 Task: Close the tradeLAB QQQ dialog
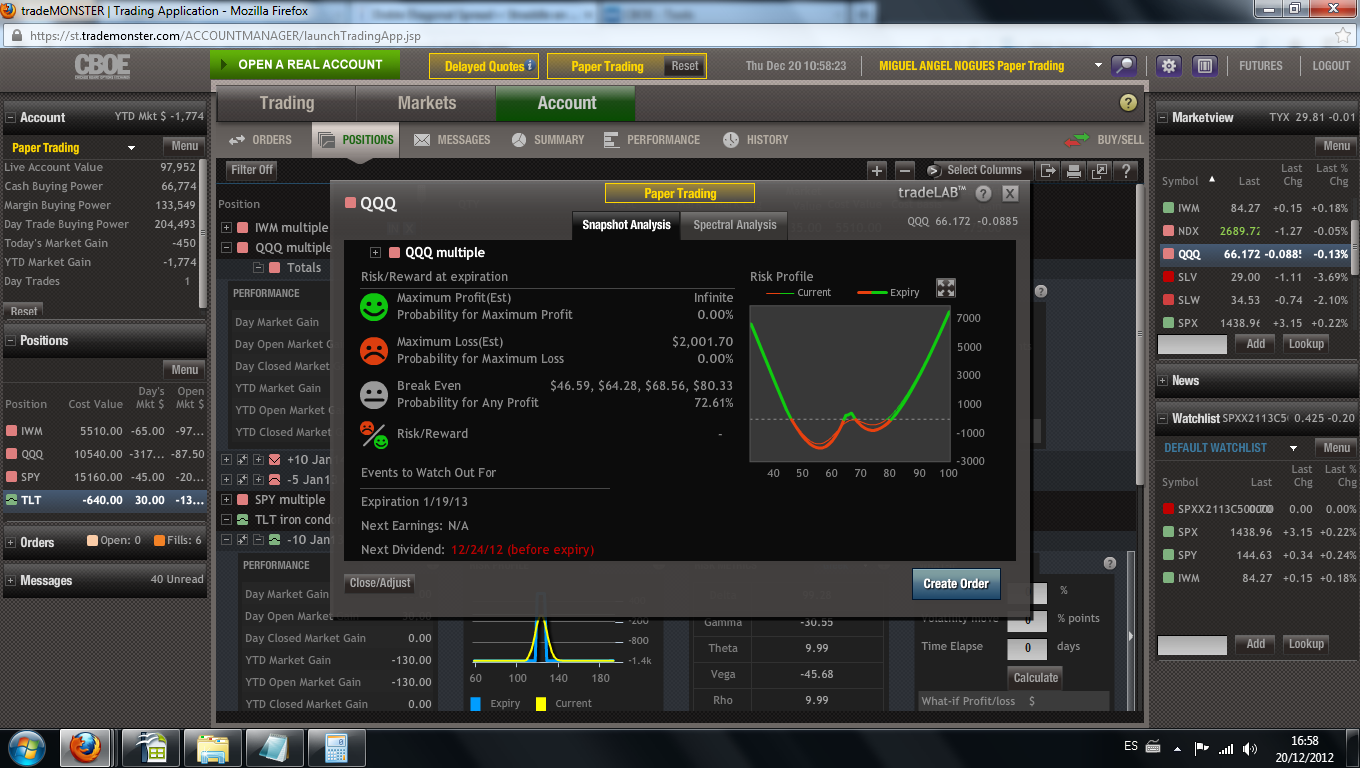(1010, 194)
